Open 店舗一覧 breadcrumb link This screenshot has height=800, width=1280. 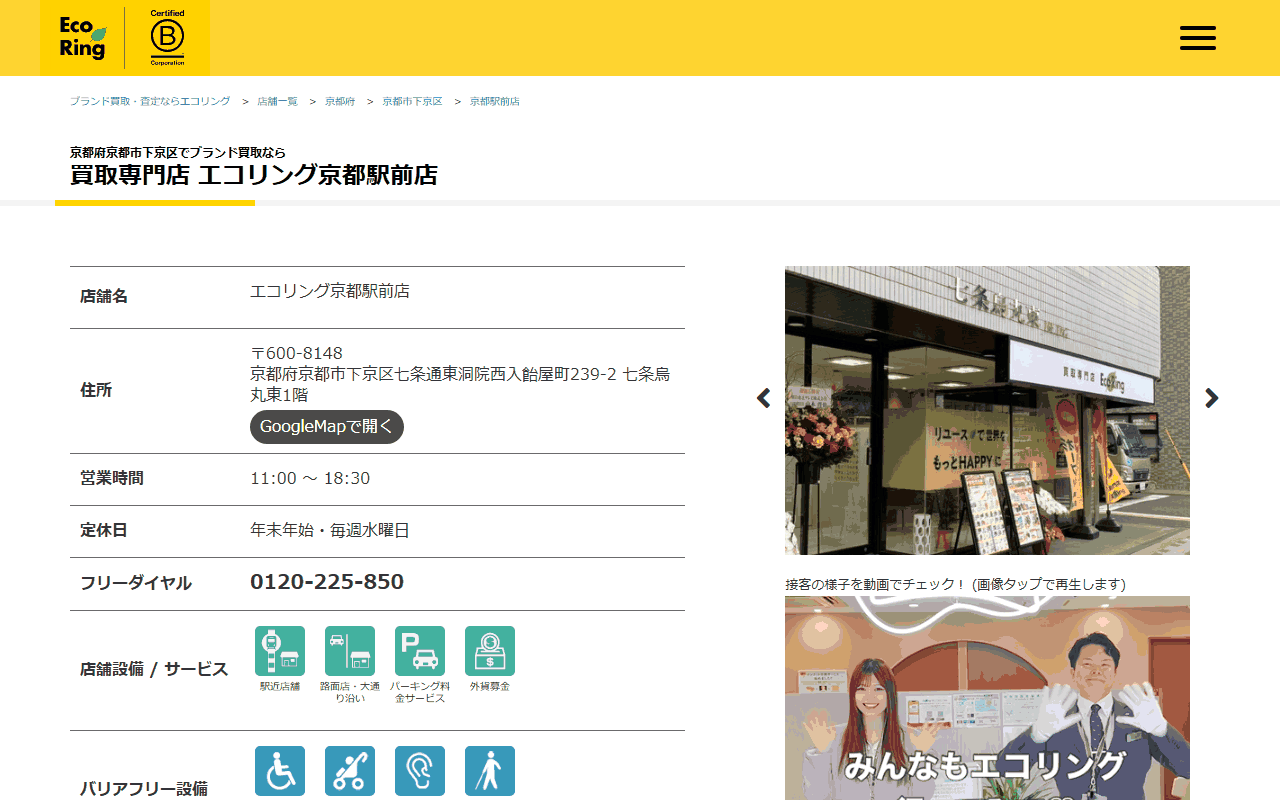(x=277, y=102)
